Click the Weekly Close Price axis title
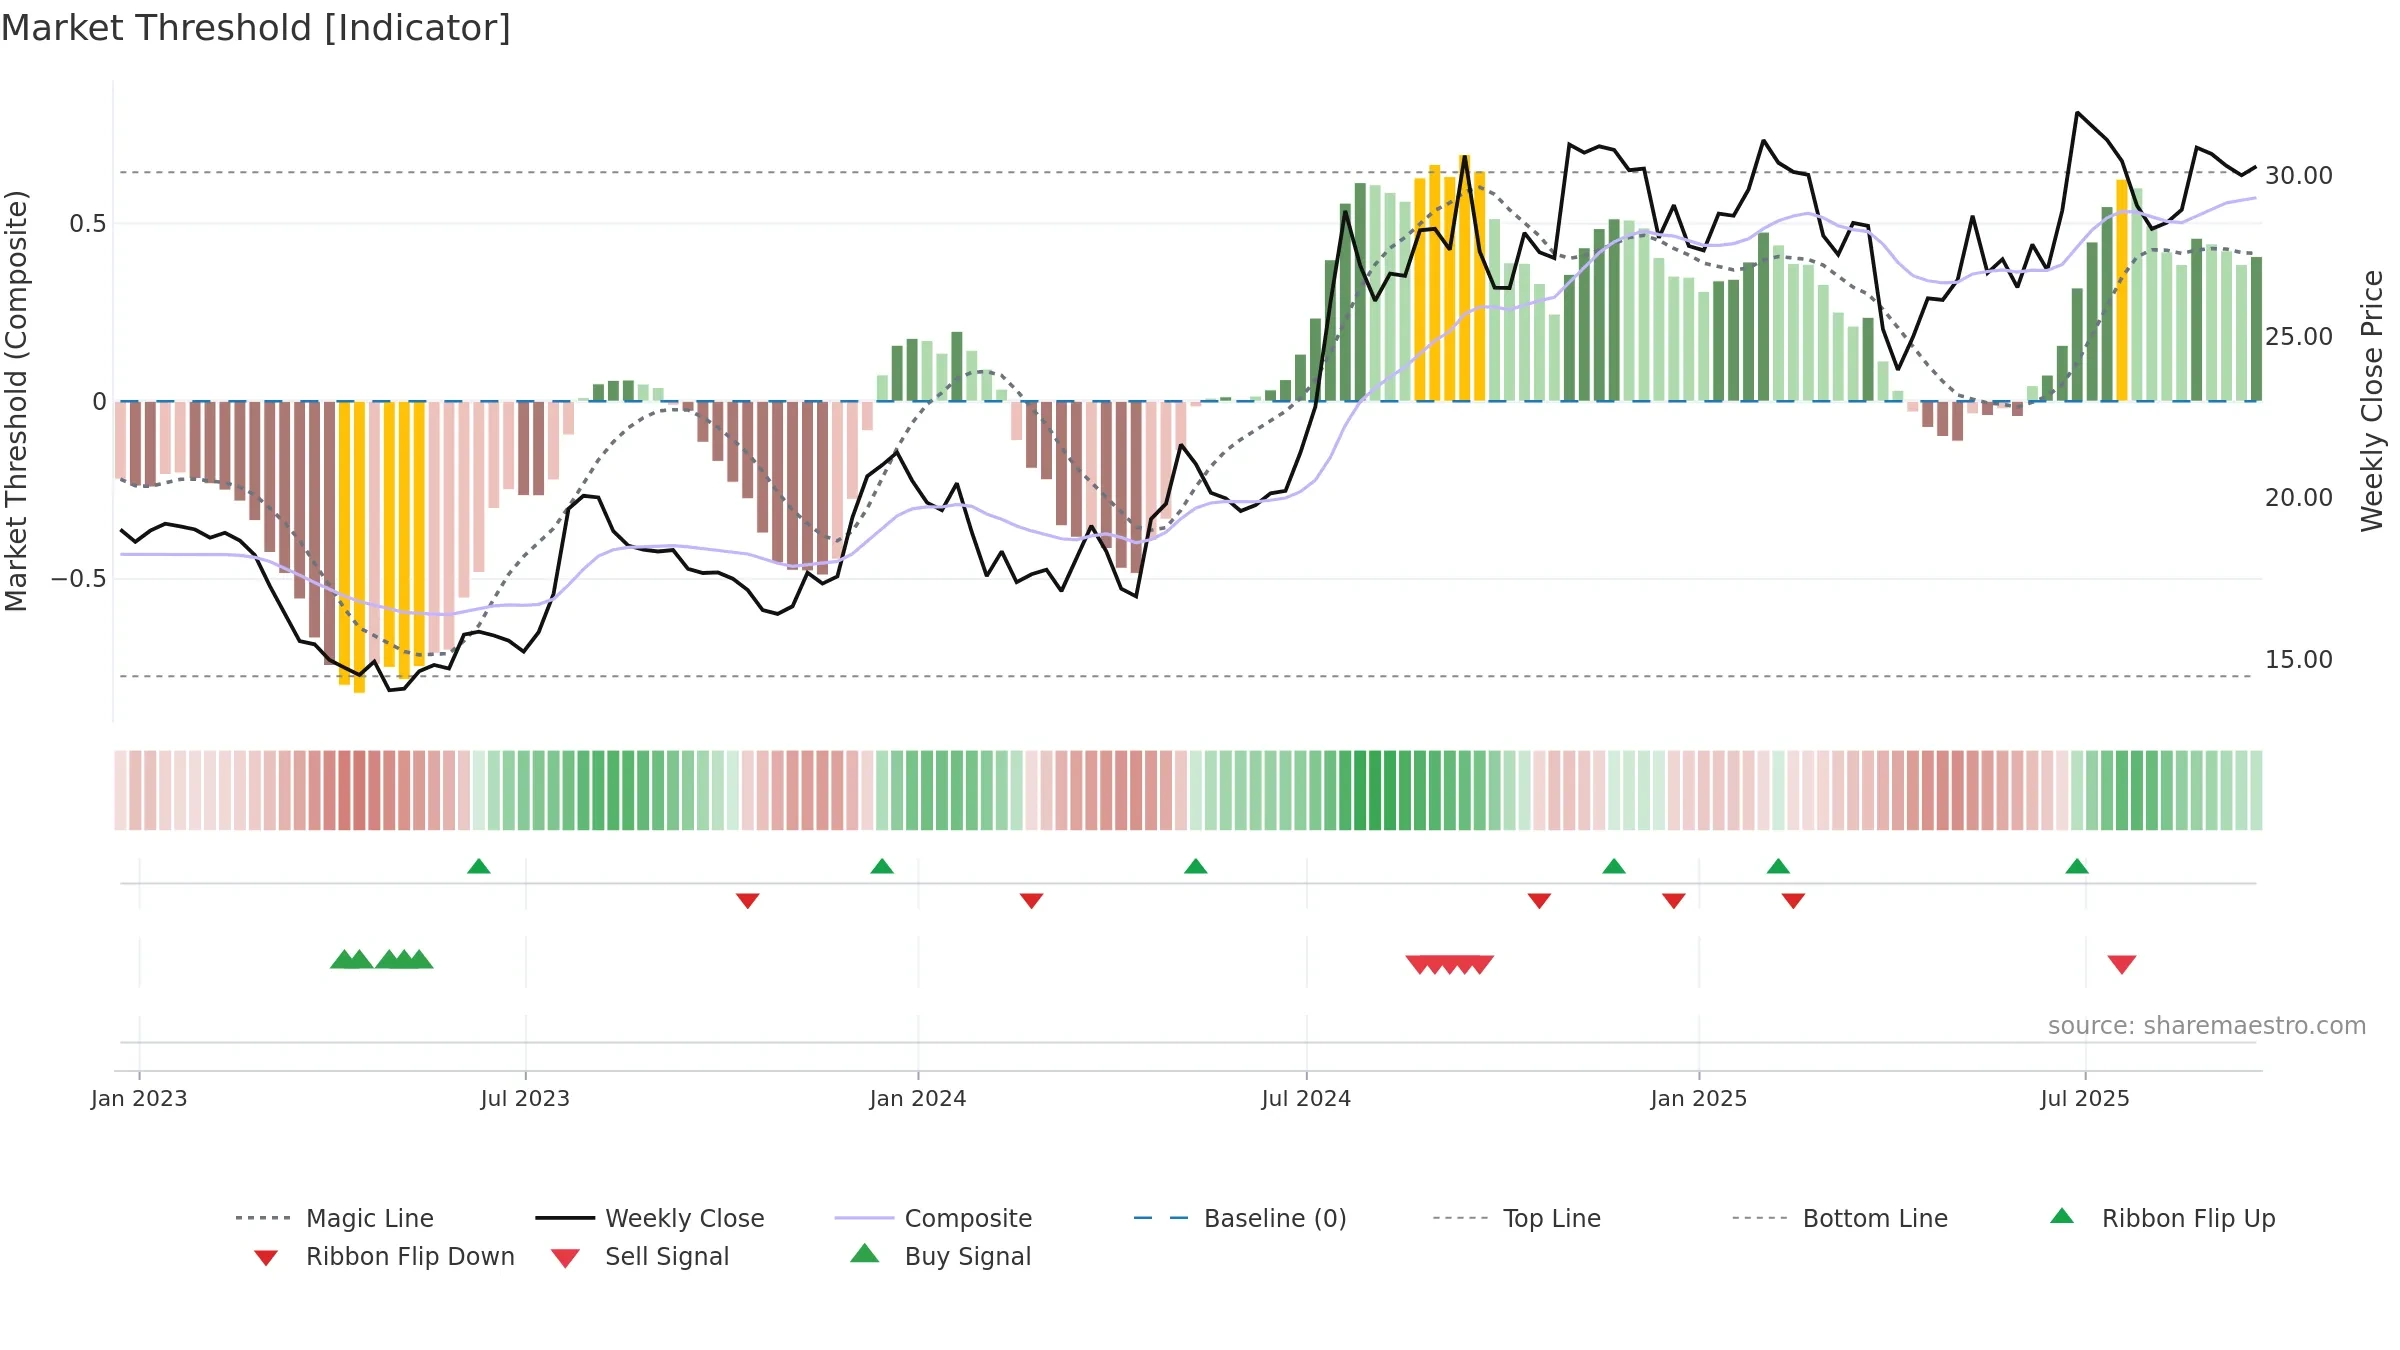 tap(2372, 401)
